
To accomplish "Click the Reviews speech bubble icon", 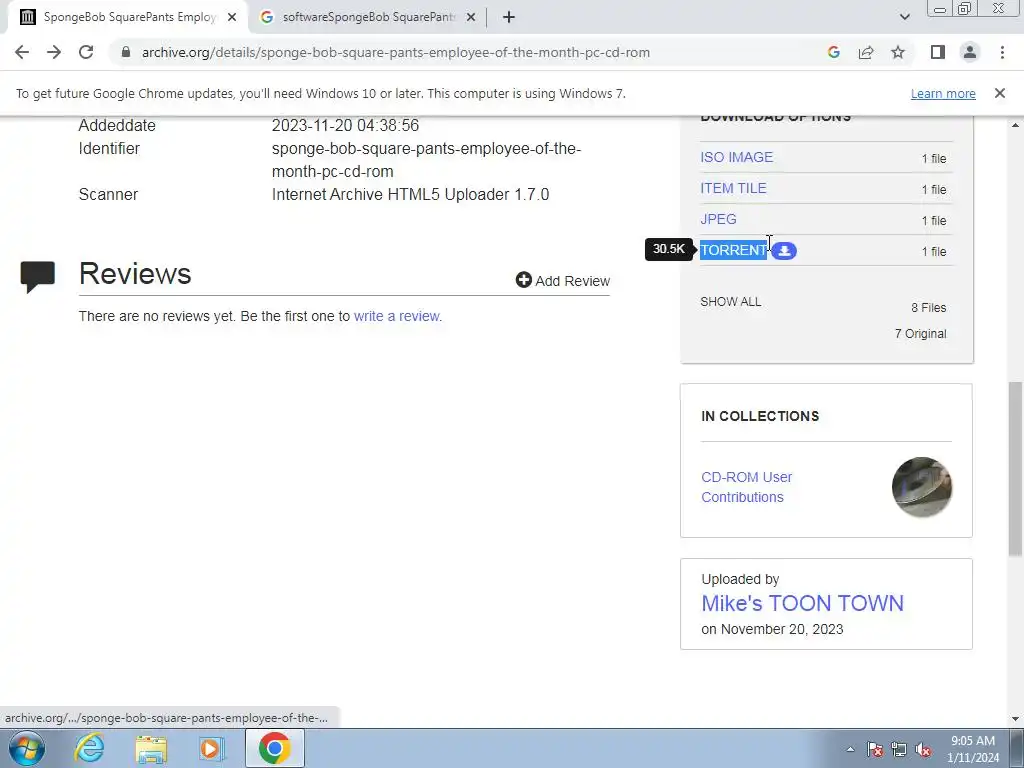I will [x=38, y=277].
